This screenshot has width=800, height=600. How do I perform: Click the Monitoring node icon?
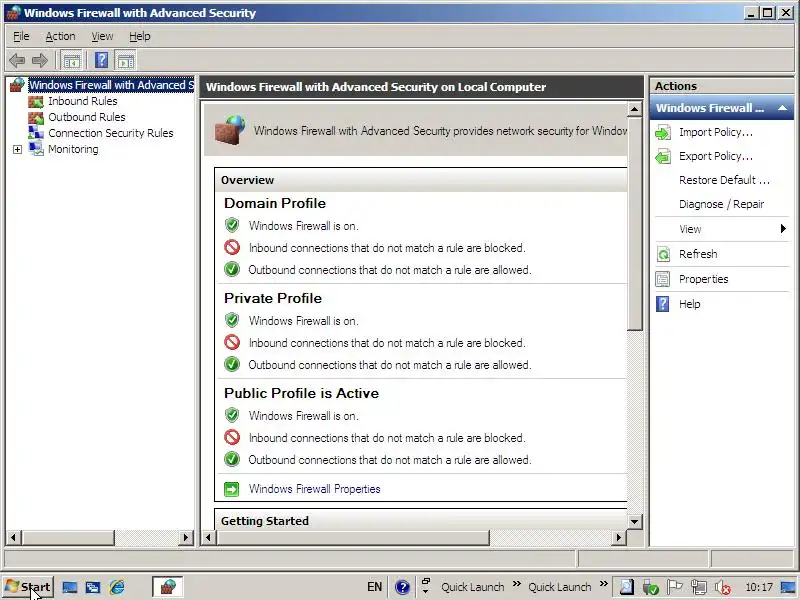click(36, 149)
